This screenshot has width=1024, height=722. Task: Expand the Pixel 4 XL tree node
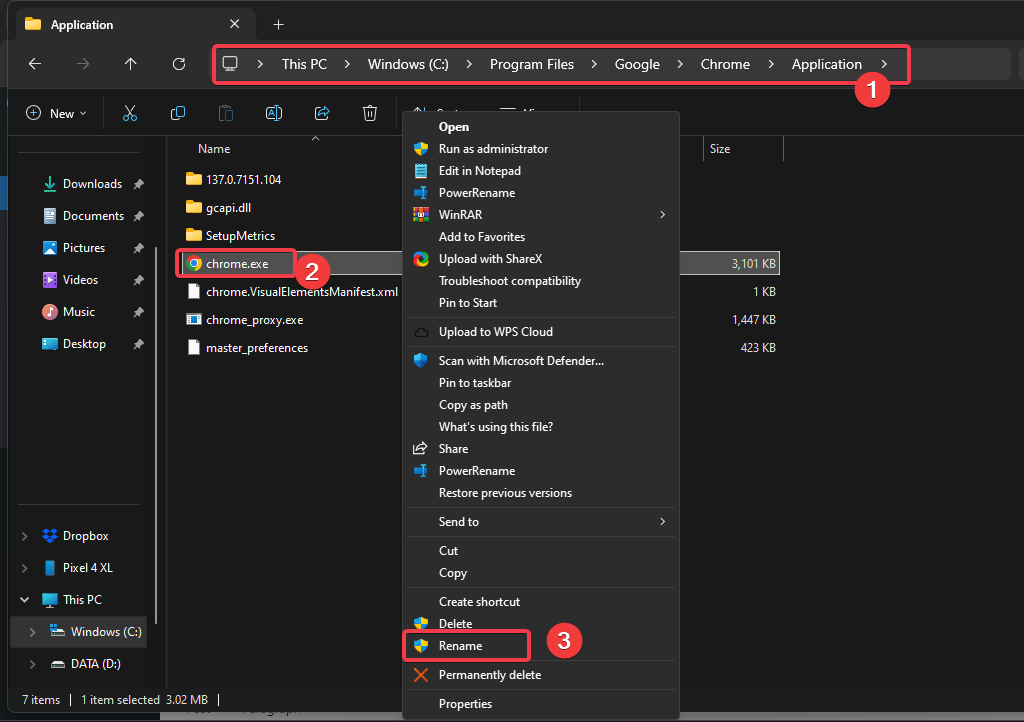tap(25, 567)
